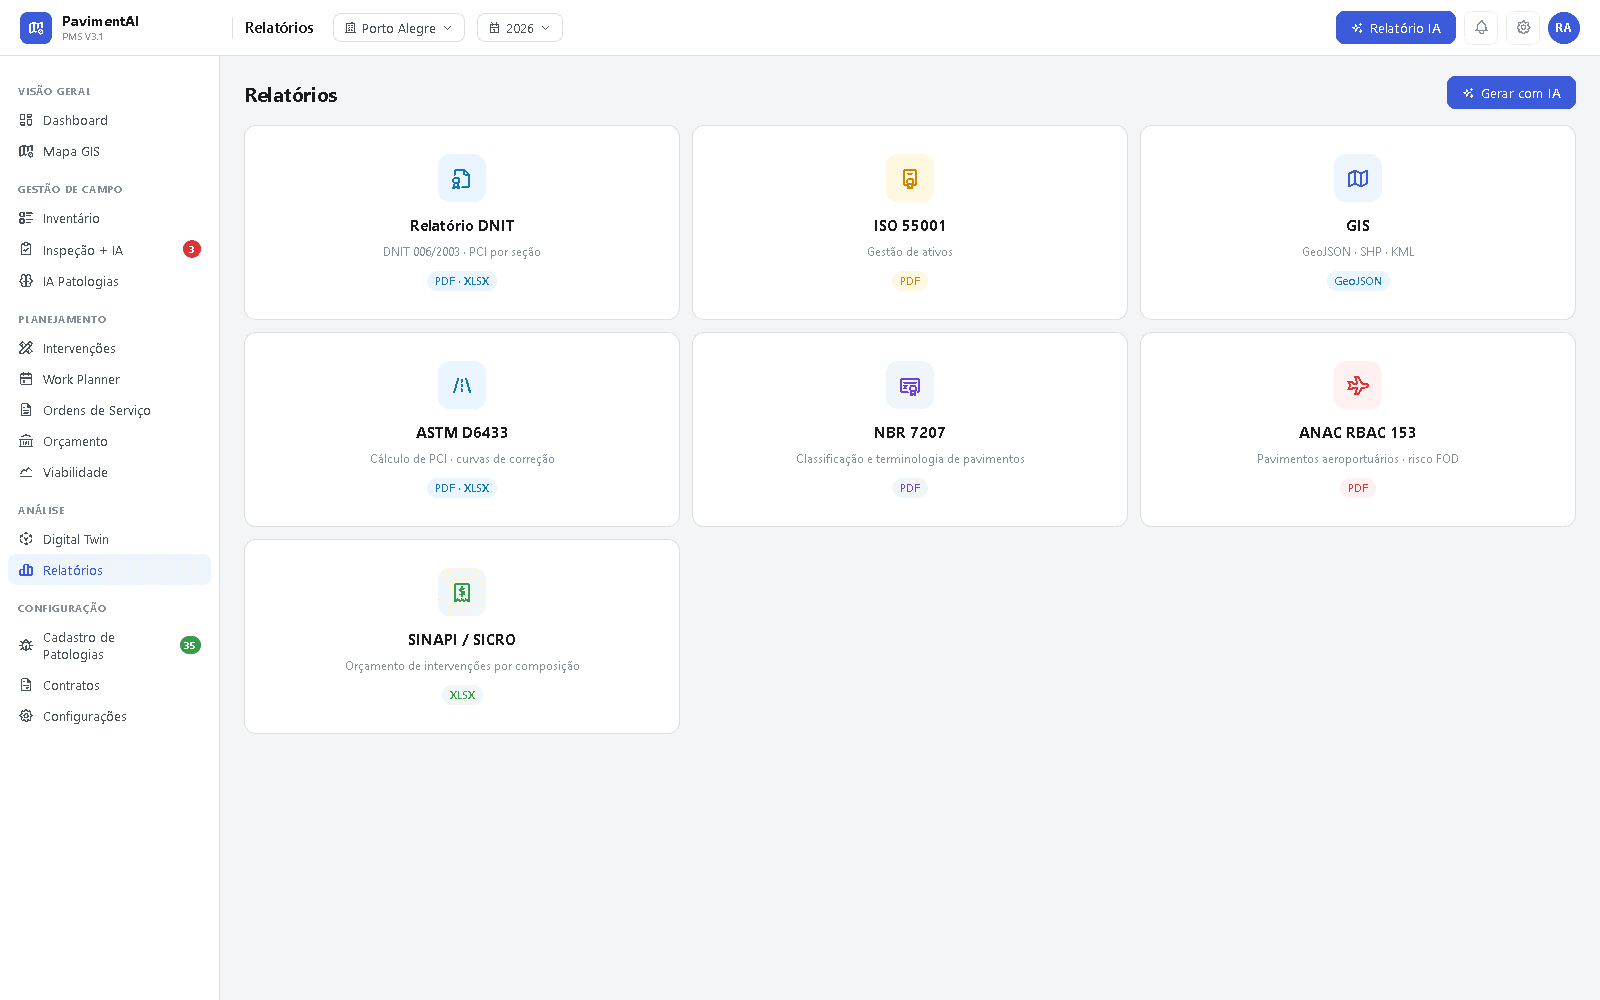The height and width of the screenshot is (1000, 1600).
Task: Open Mapa GIS menu item
Action: click(110, 151)
